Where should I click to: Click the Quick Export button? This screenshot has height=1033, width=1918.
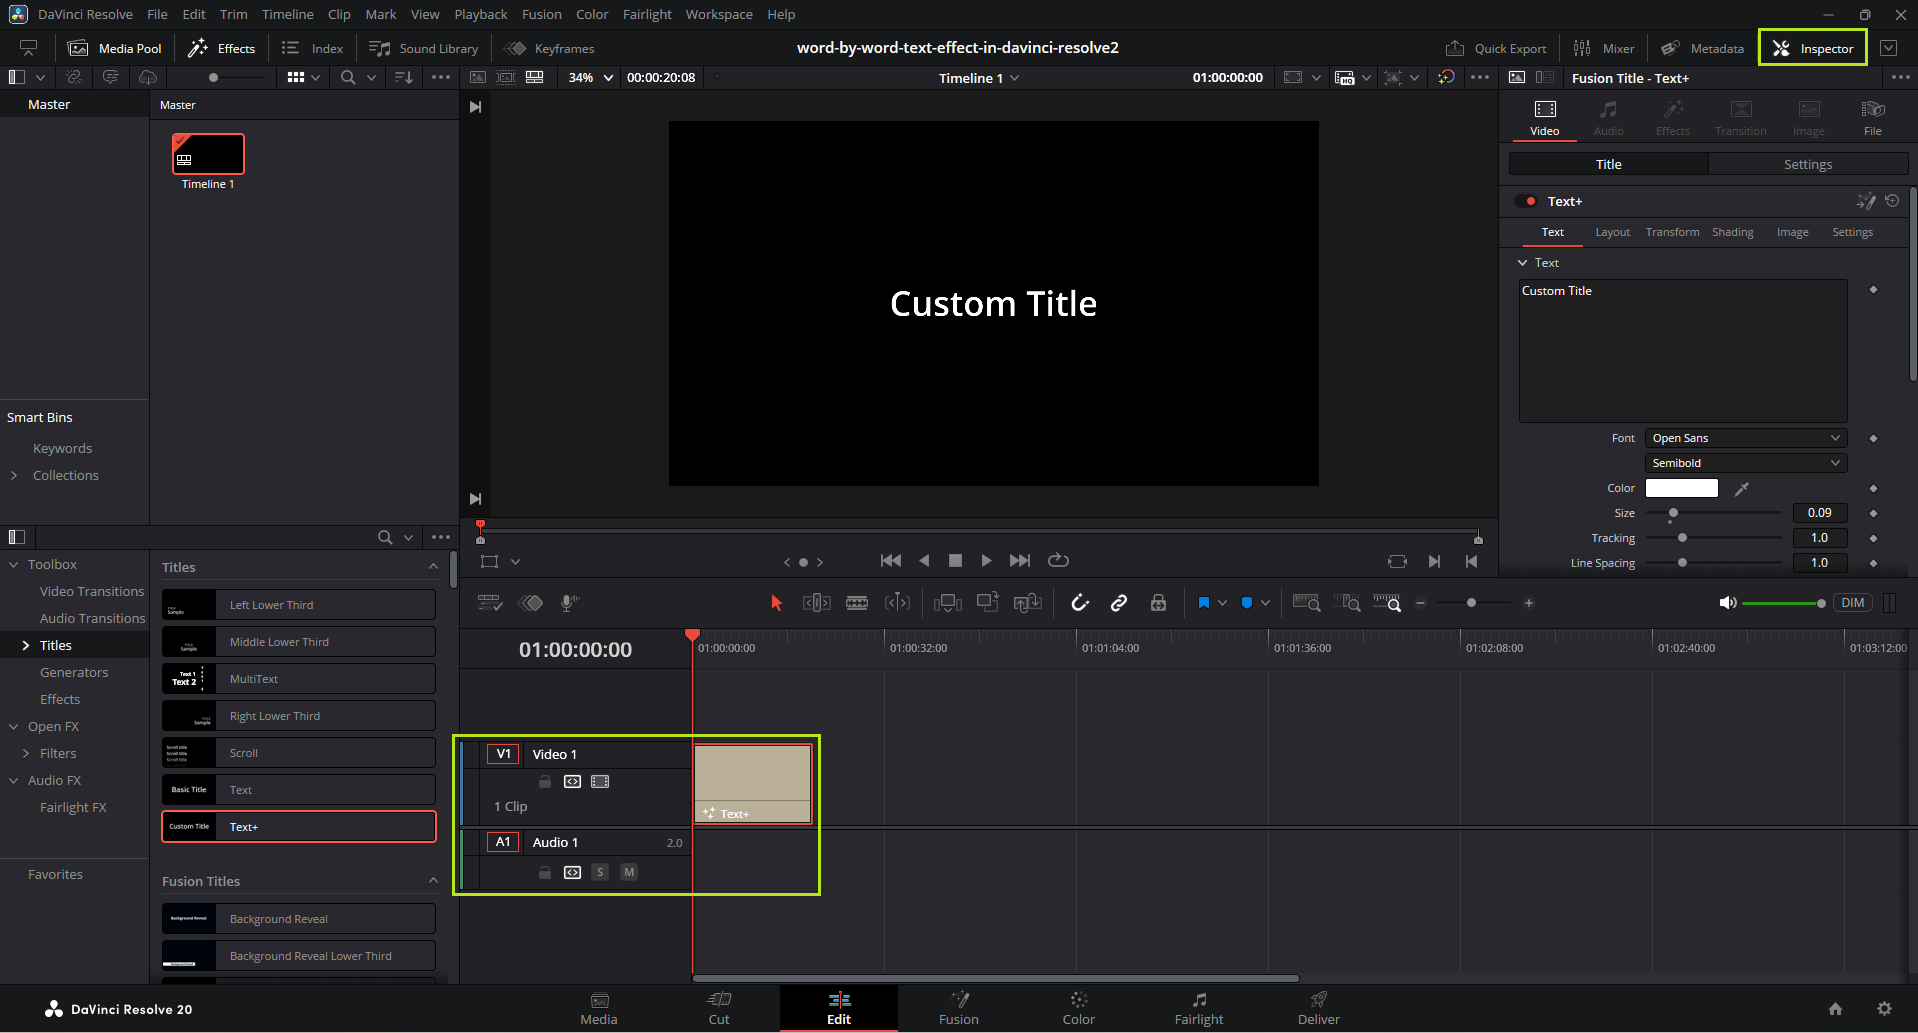coord(1496,48)
